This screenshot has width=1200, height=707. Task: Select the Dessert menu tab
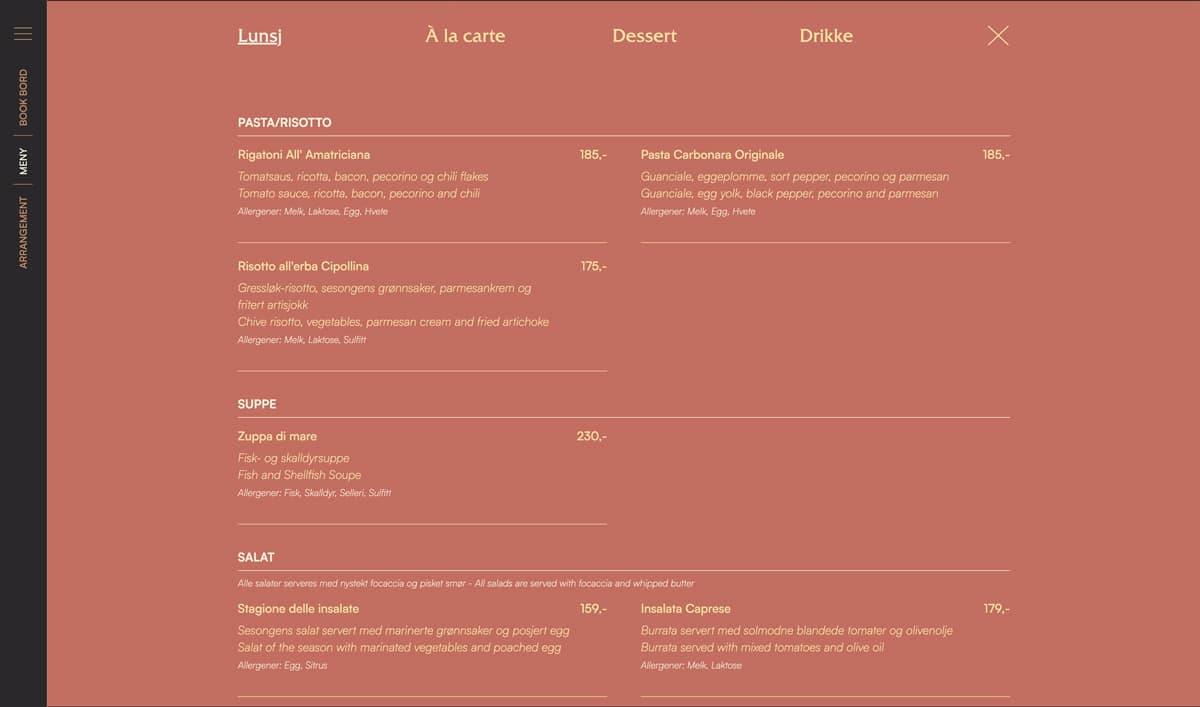644,36
